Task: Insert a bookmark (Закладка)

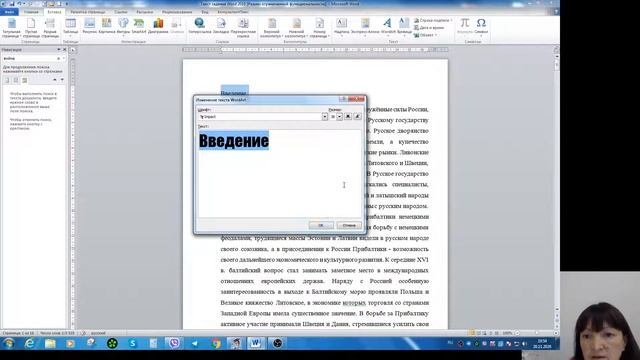Action: [221, 26]
